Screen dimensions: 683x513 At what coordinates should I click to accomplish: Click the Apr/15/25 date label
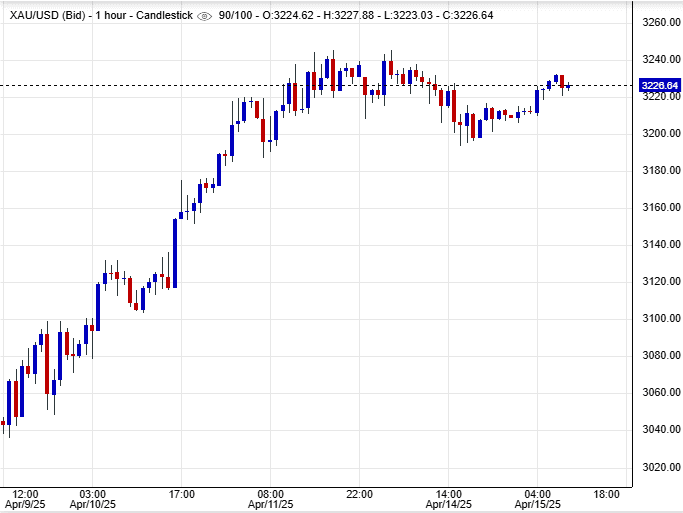[537, 506]
